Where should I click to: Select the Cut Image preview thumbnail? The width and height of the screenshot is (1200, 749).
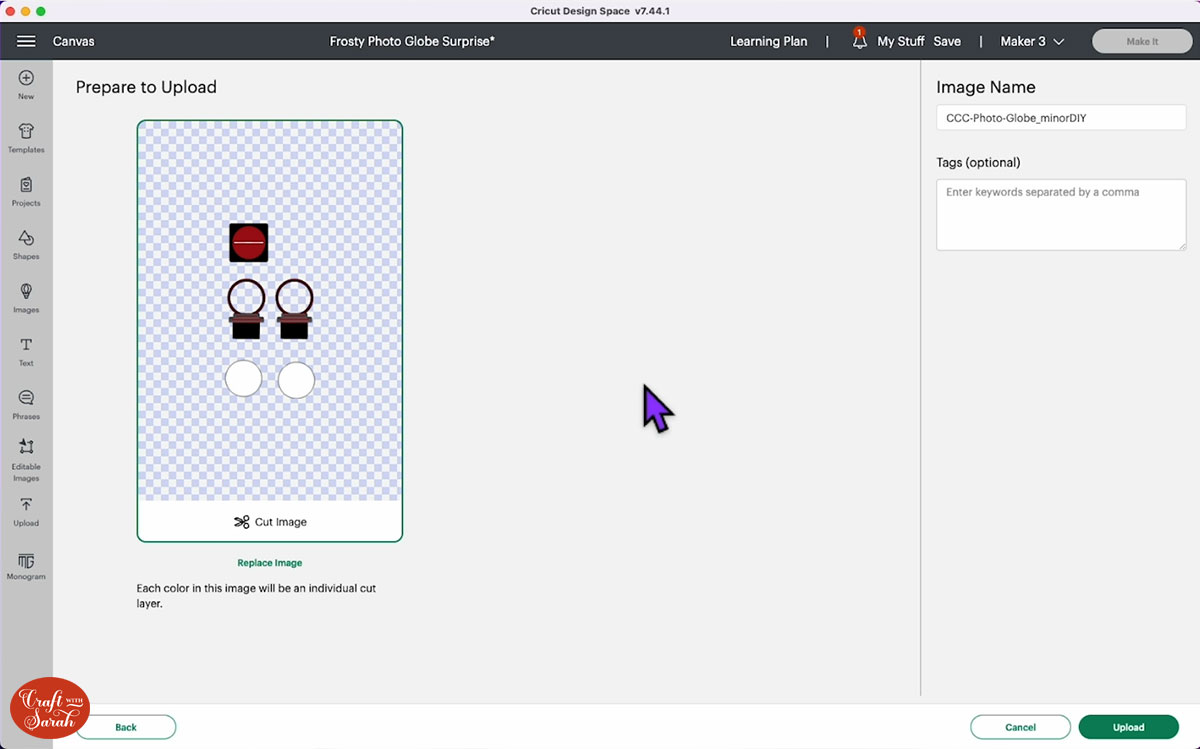tap(270, 331)
